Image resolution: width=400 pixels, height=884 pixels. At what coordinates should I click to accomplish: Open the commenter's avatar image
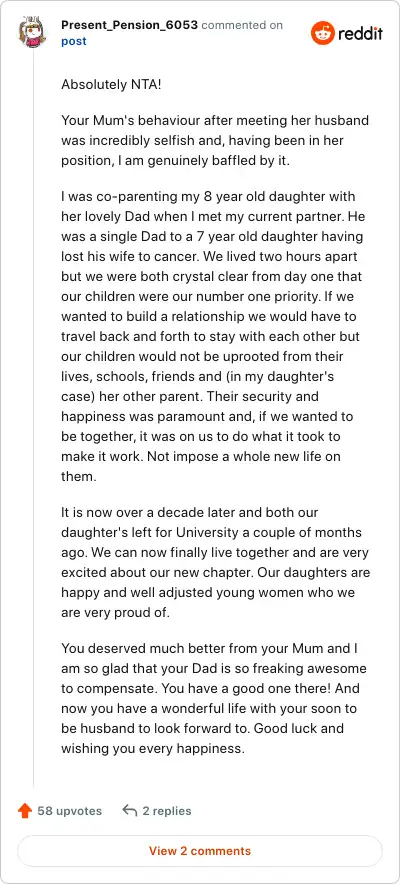pos(32,33)
